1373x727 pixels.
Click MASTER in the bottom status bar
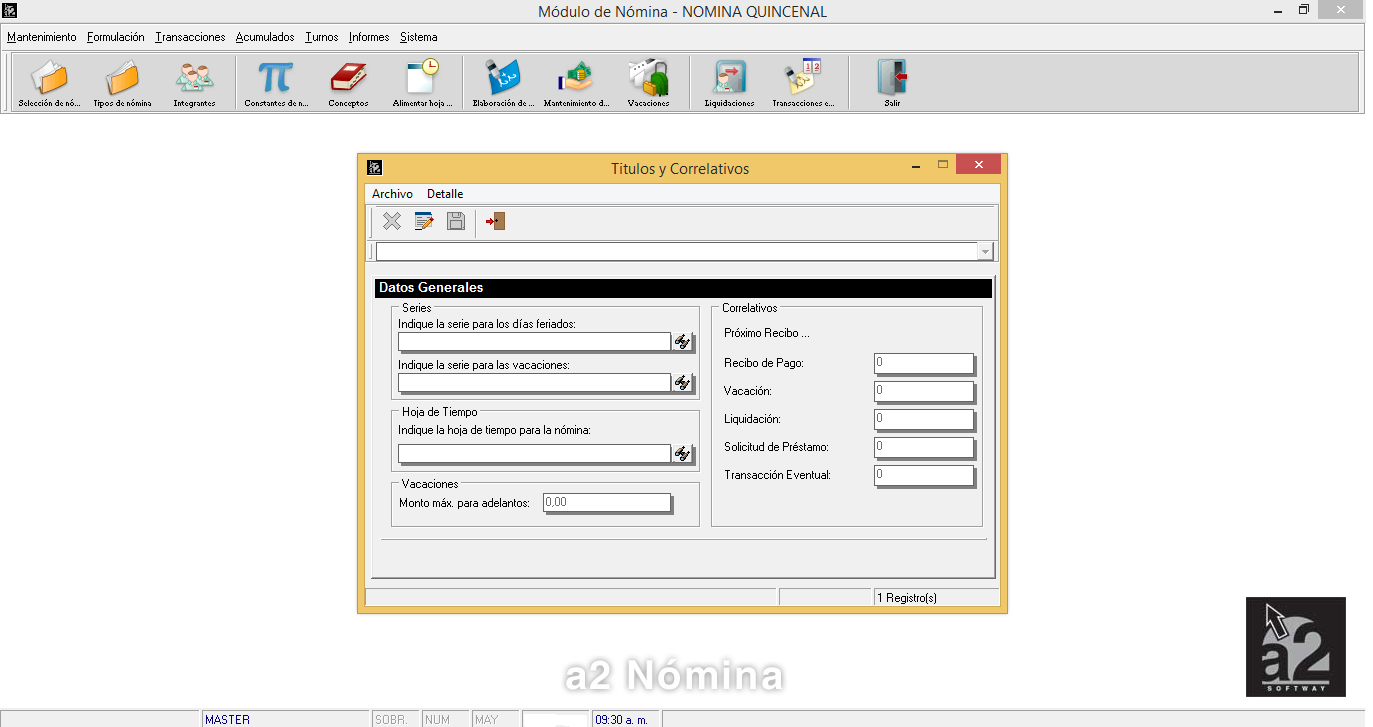point(227,720)
